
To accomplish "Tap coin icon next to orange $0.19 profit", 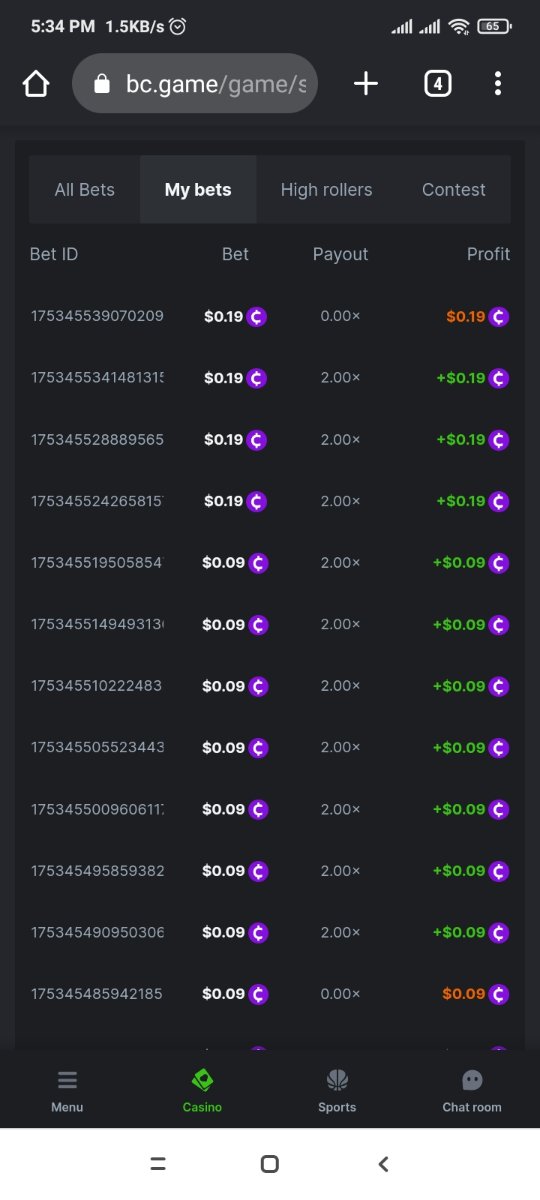I will click(499, 317).
